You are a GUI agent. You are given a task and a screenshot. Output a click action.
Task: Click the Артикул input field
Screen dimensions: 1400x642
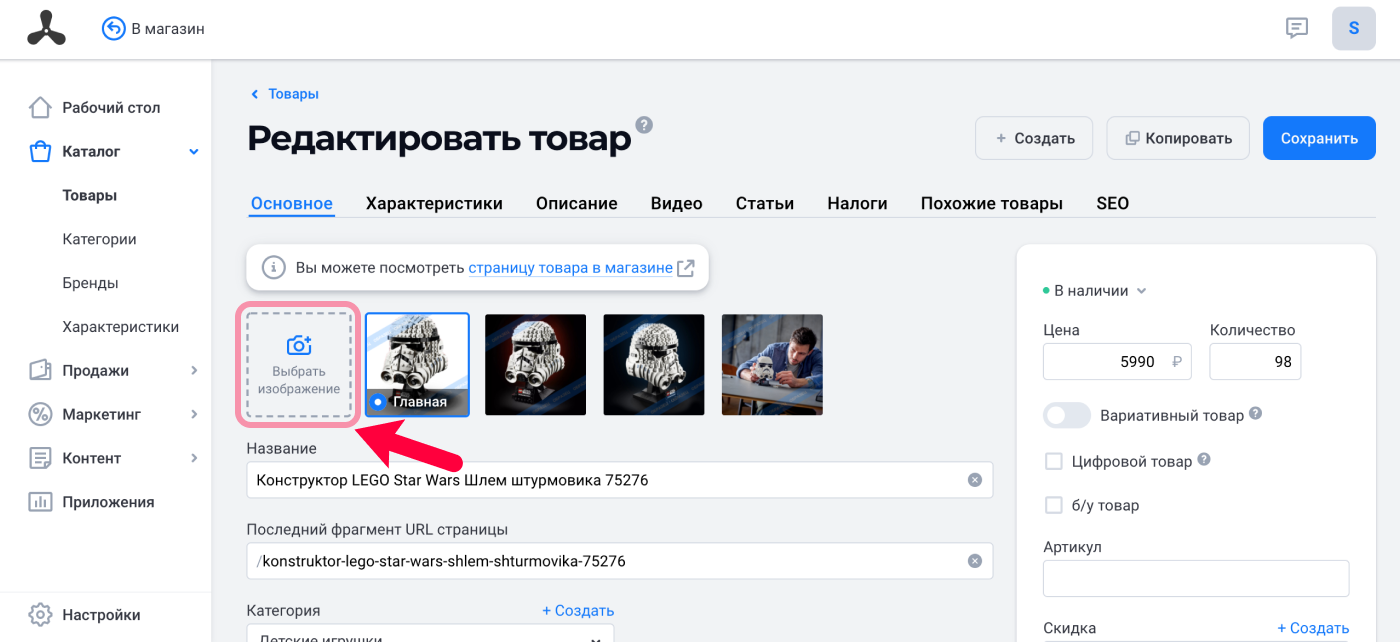point(1196,579)
